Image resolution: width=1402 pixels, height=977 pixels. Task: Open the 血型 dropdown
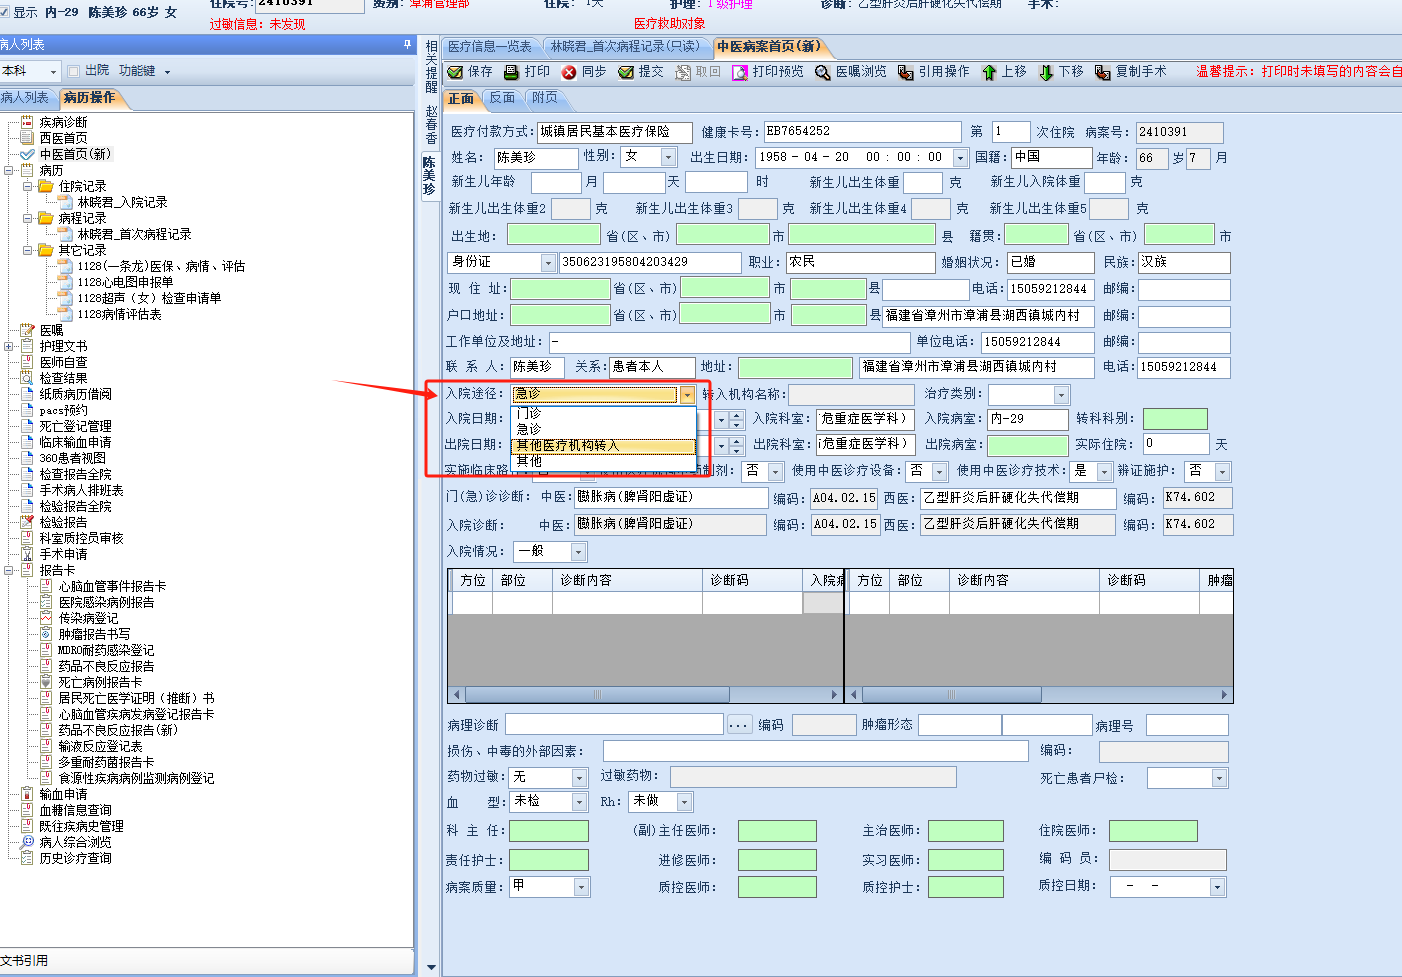pyautogui.click(x=579, y=802)
